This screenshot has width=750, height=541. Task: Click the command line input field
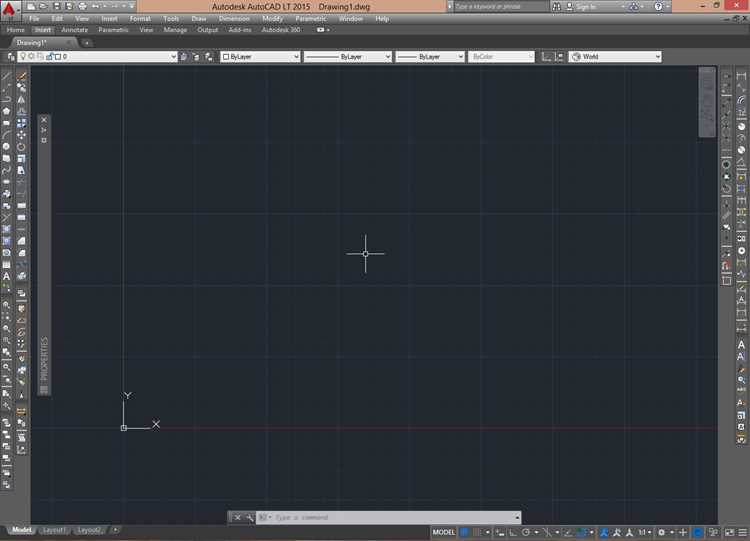click(388, 517)
